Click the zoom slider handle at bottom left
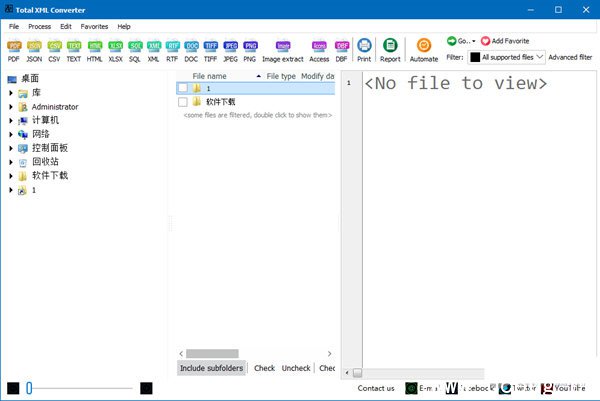Image resolution: width=600 pixels, height=401 pixels. [30, 387]
